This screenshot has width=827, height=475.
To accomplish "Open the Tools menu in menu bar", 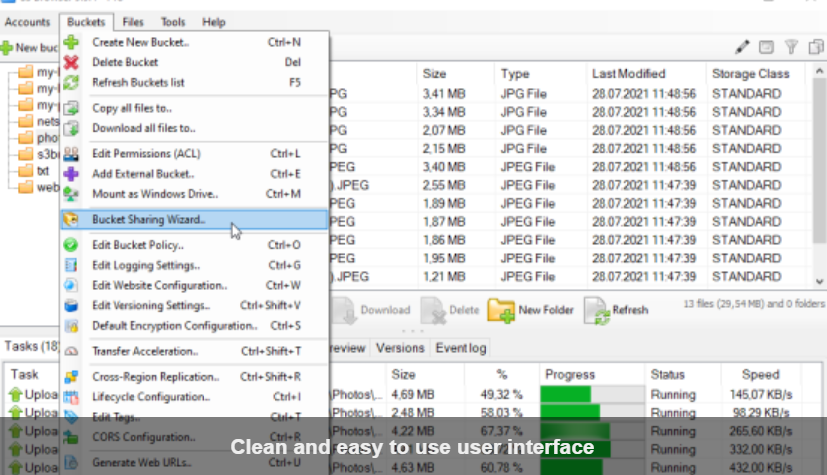I will point(173,22).
